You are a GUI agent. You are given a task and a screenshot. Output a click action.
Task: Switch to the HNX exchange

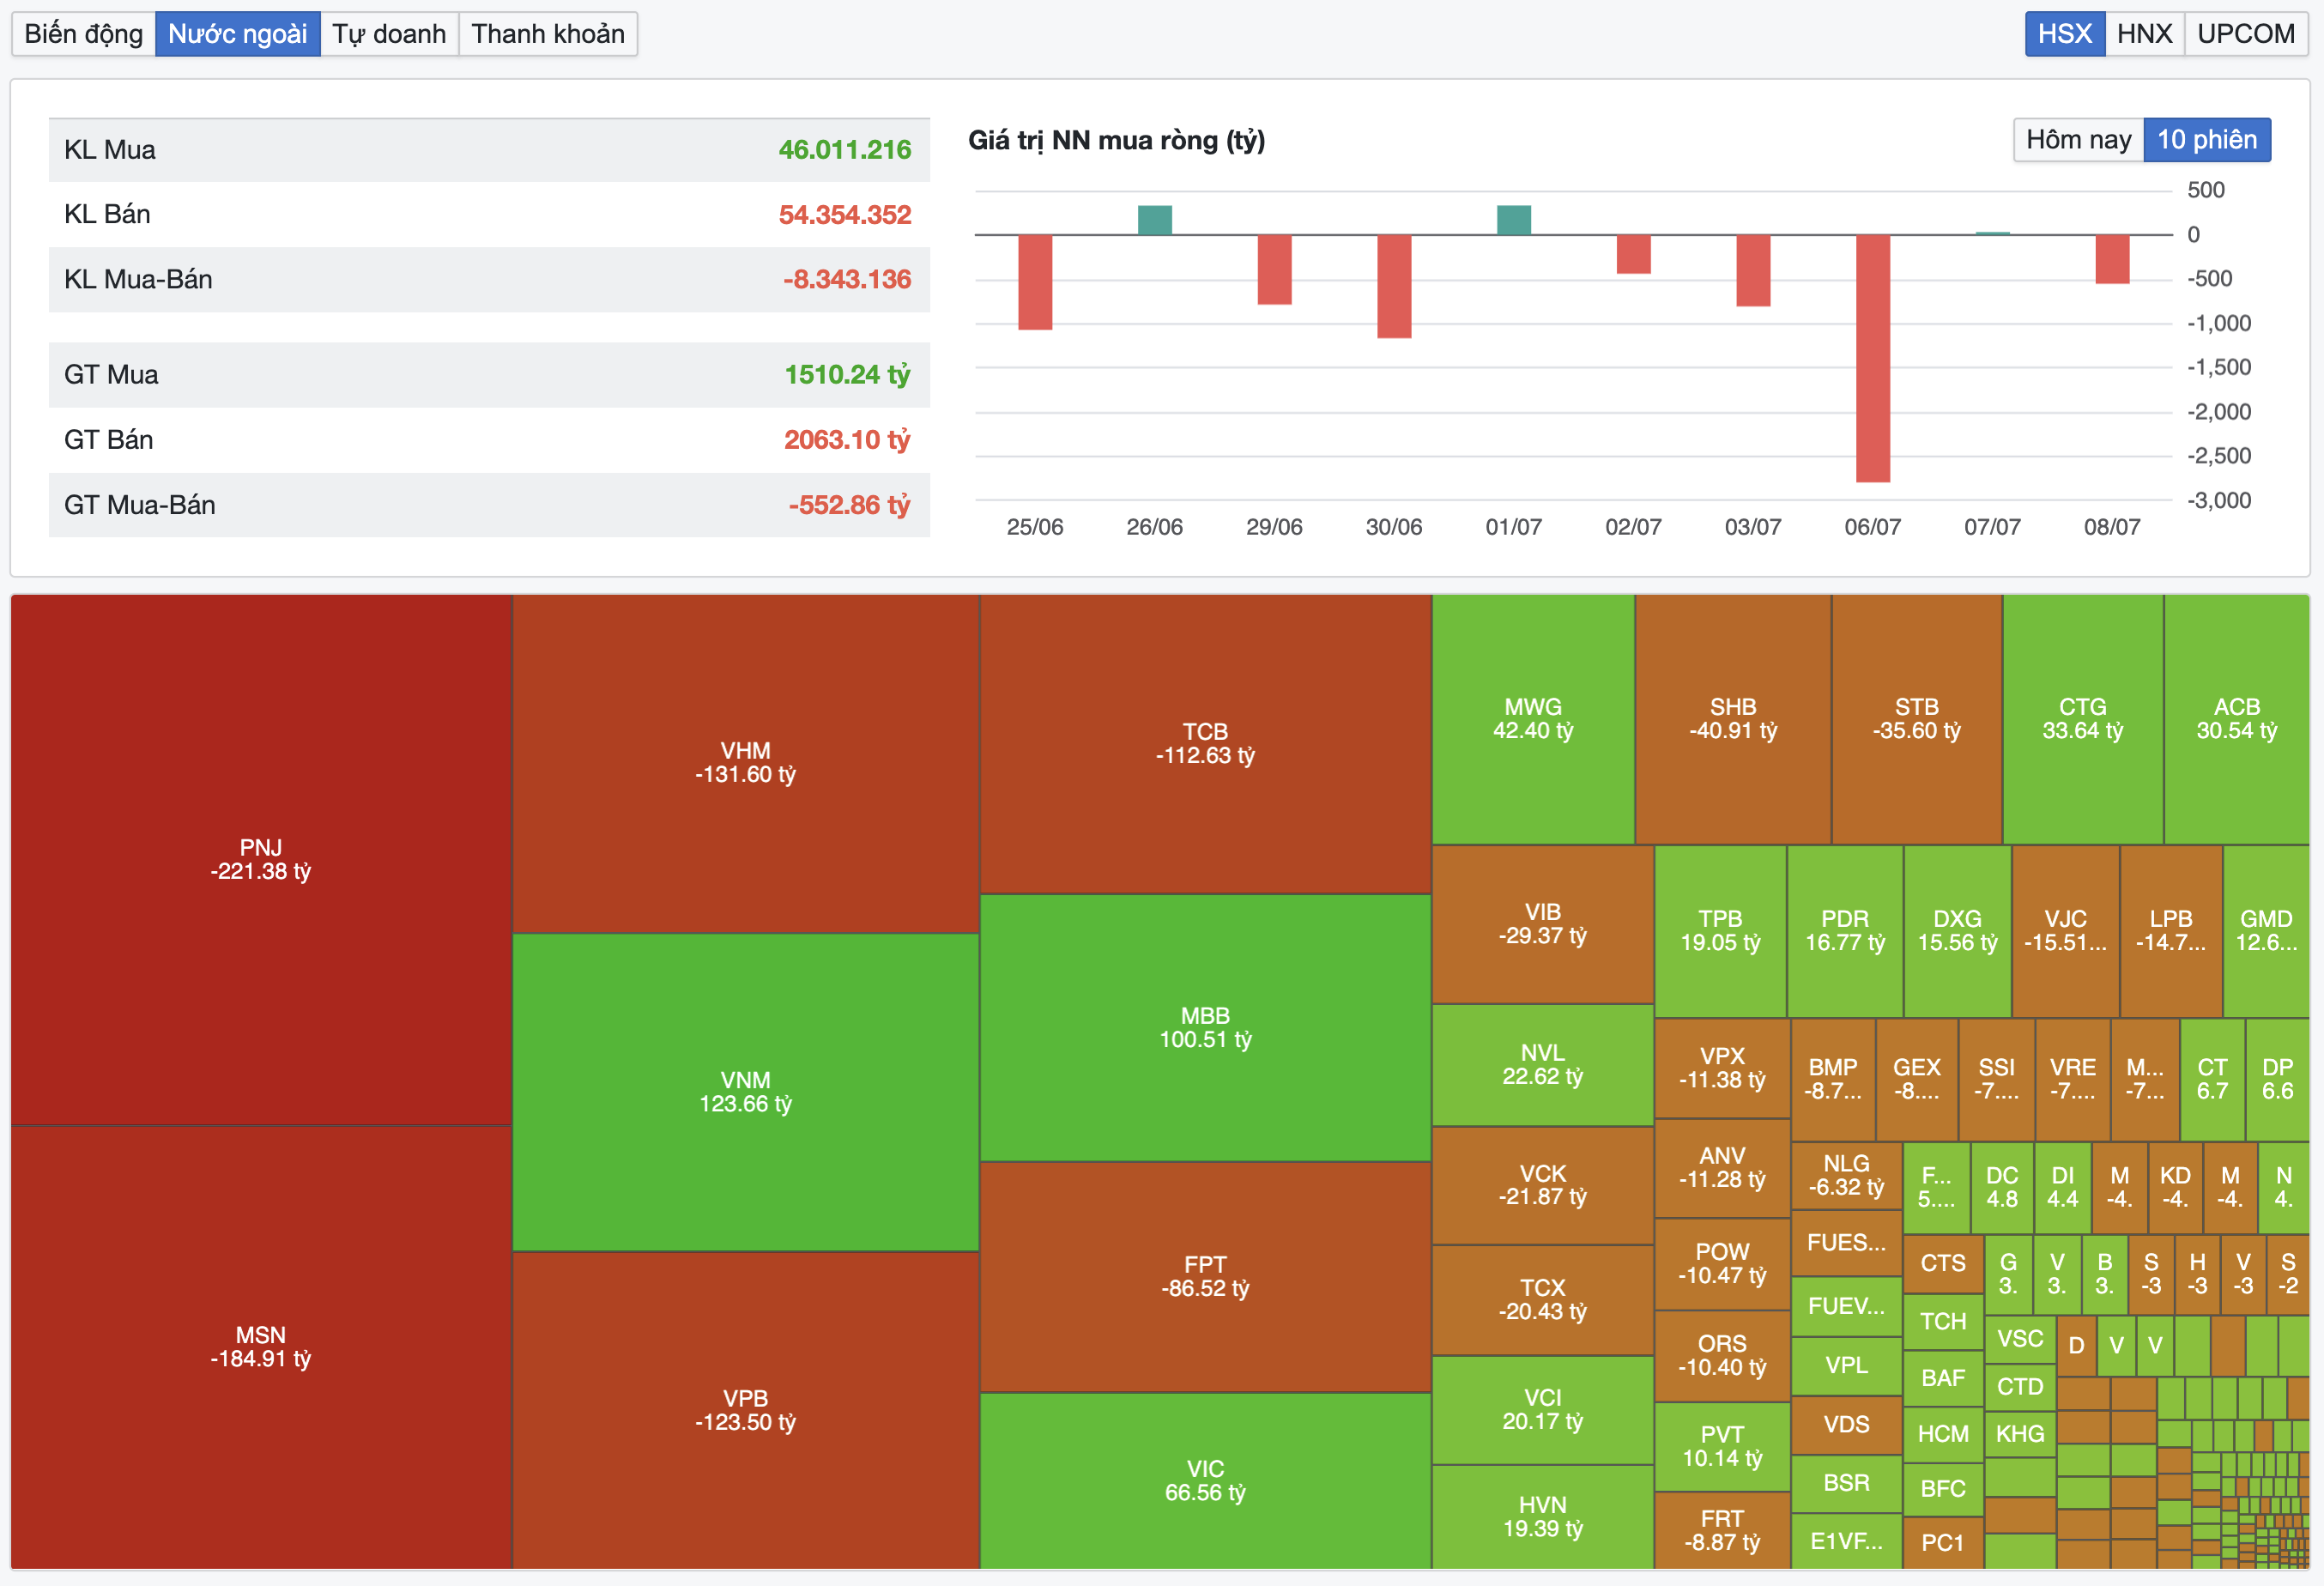pyautogui.click(x=2144, y=34)
